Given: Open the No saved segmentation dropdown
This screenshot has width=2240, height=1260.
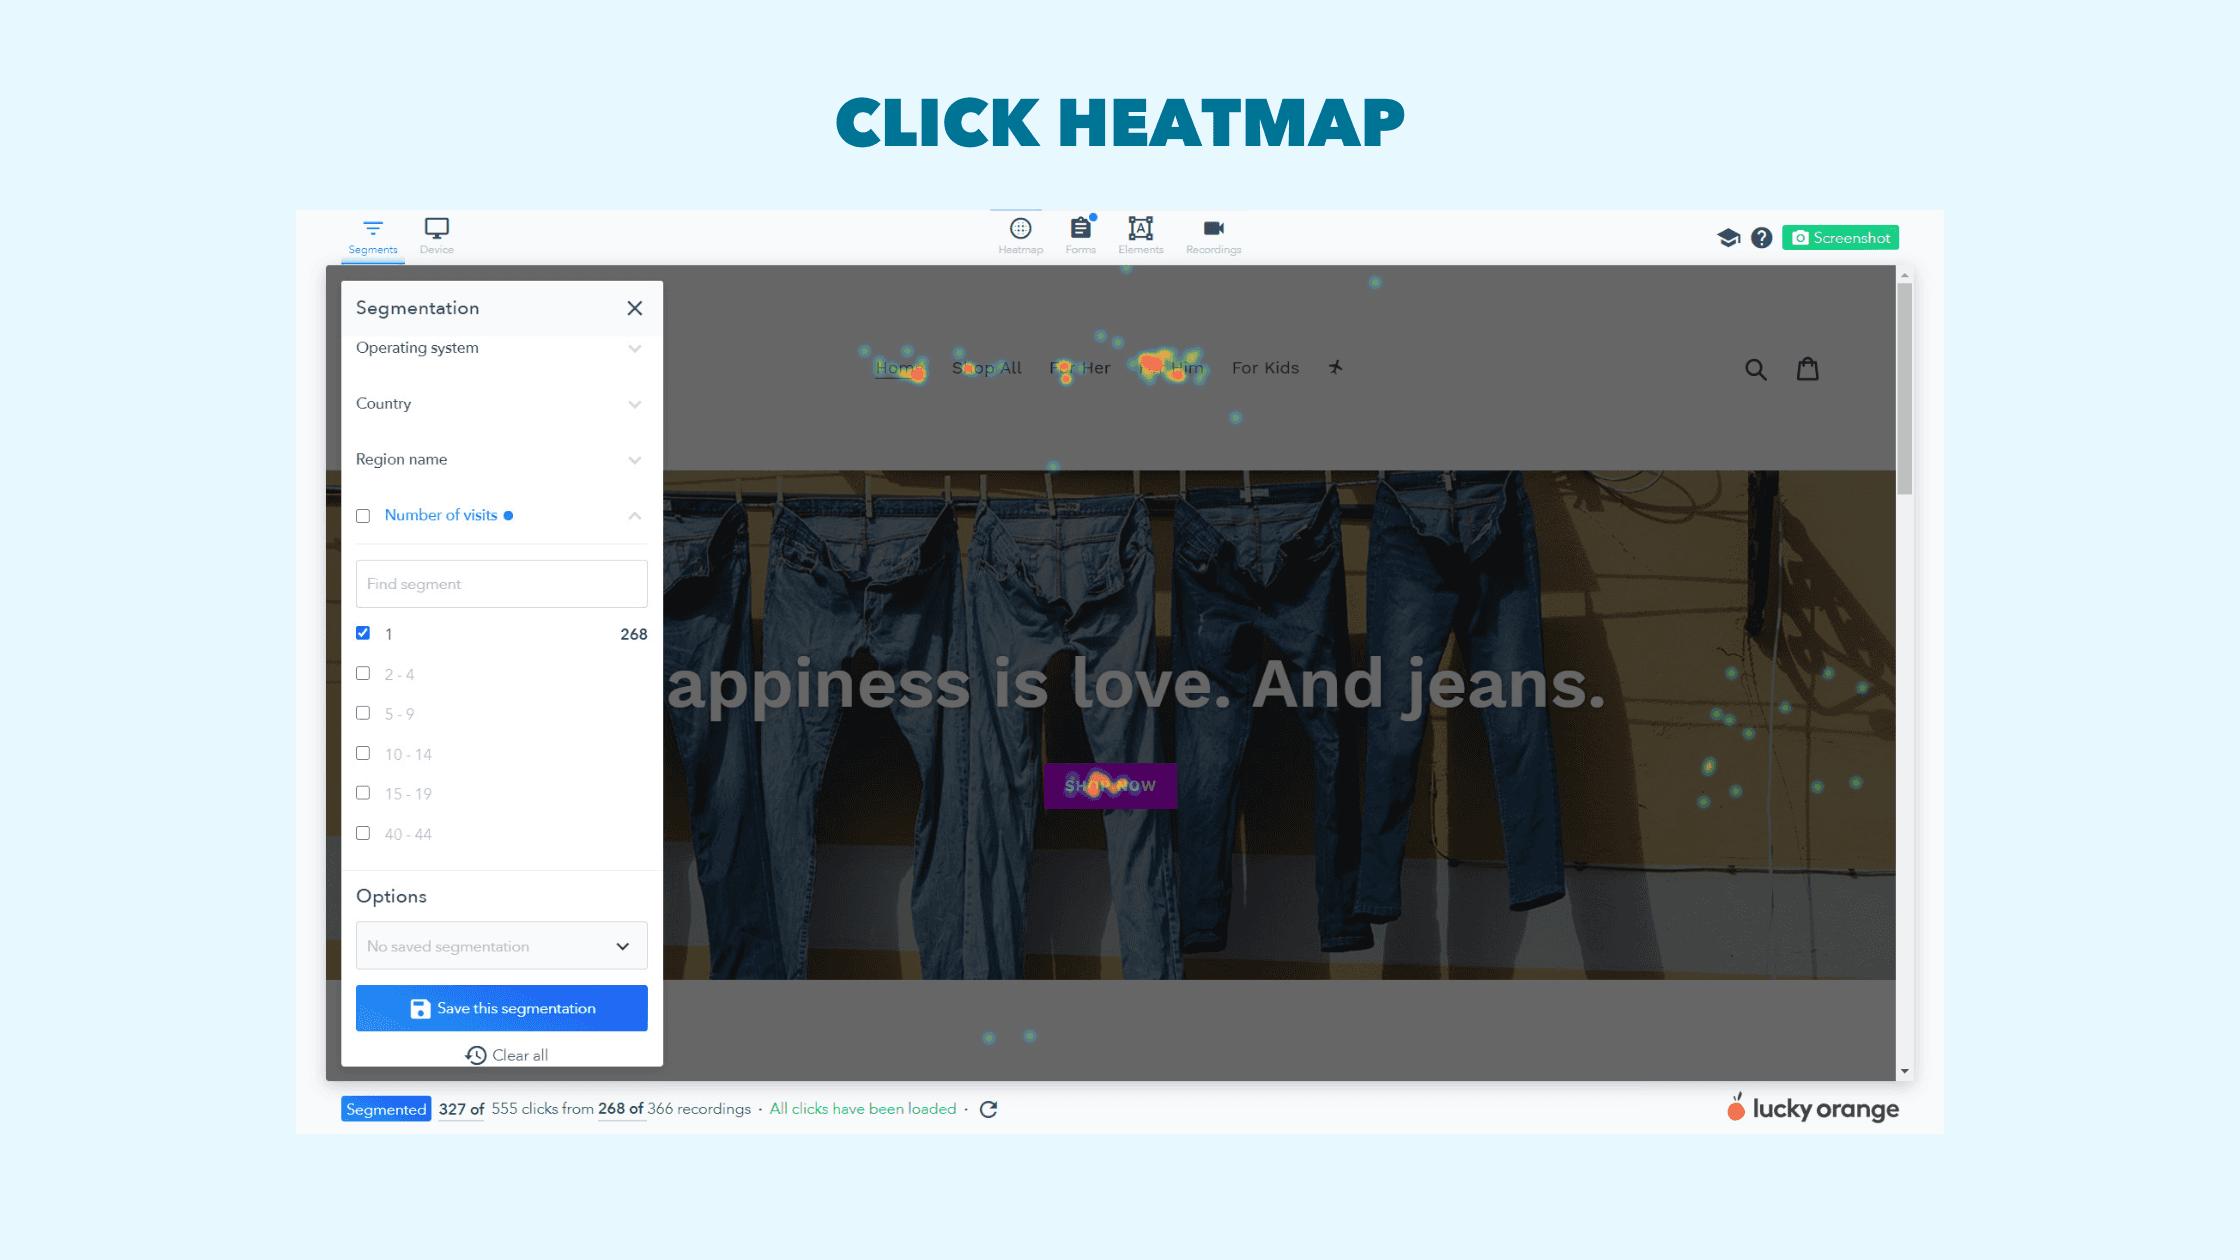Looking at the screenshot, I should tap(501, 946).
